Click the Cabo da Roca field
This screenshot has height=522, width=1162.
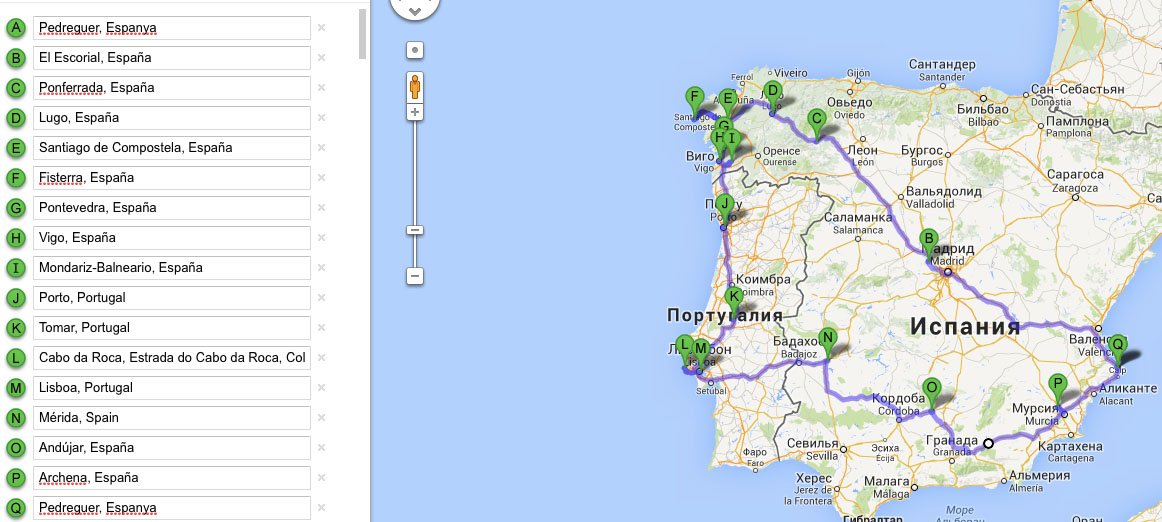tap(171, 358)
